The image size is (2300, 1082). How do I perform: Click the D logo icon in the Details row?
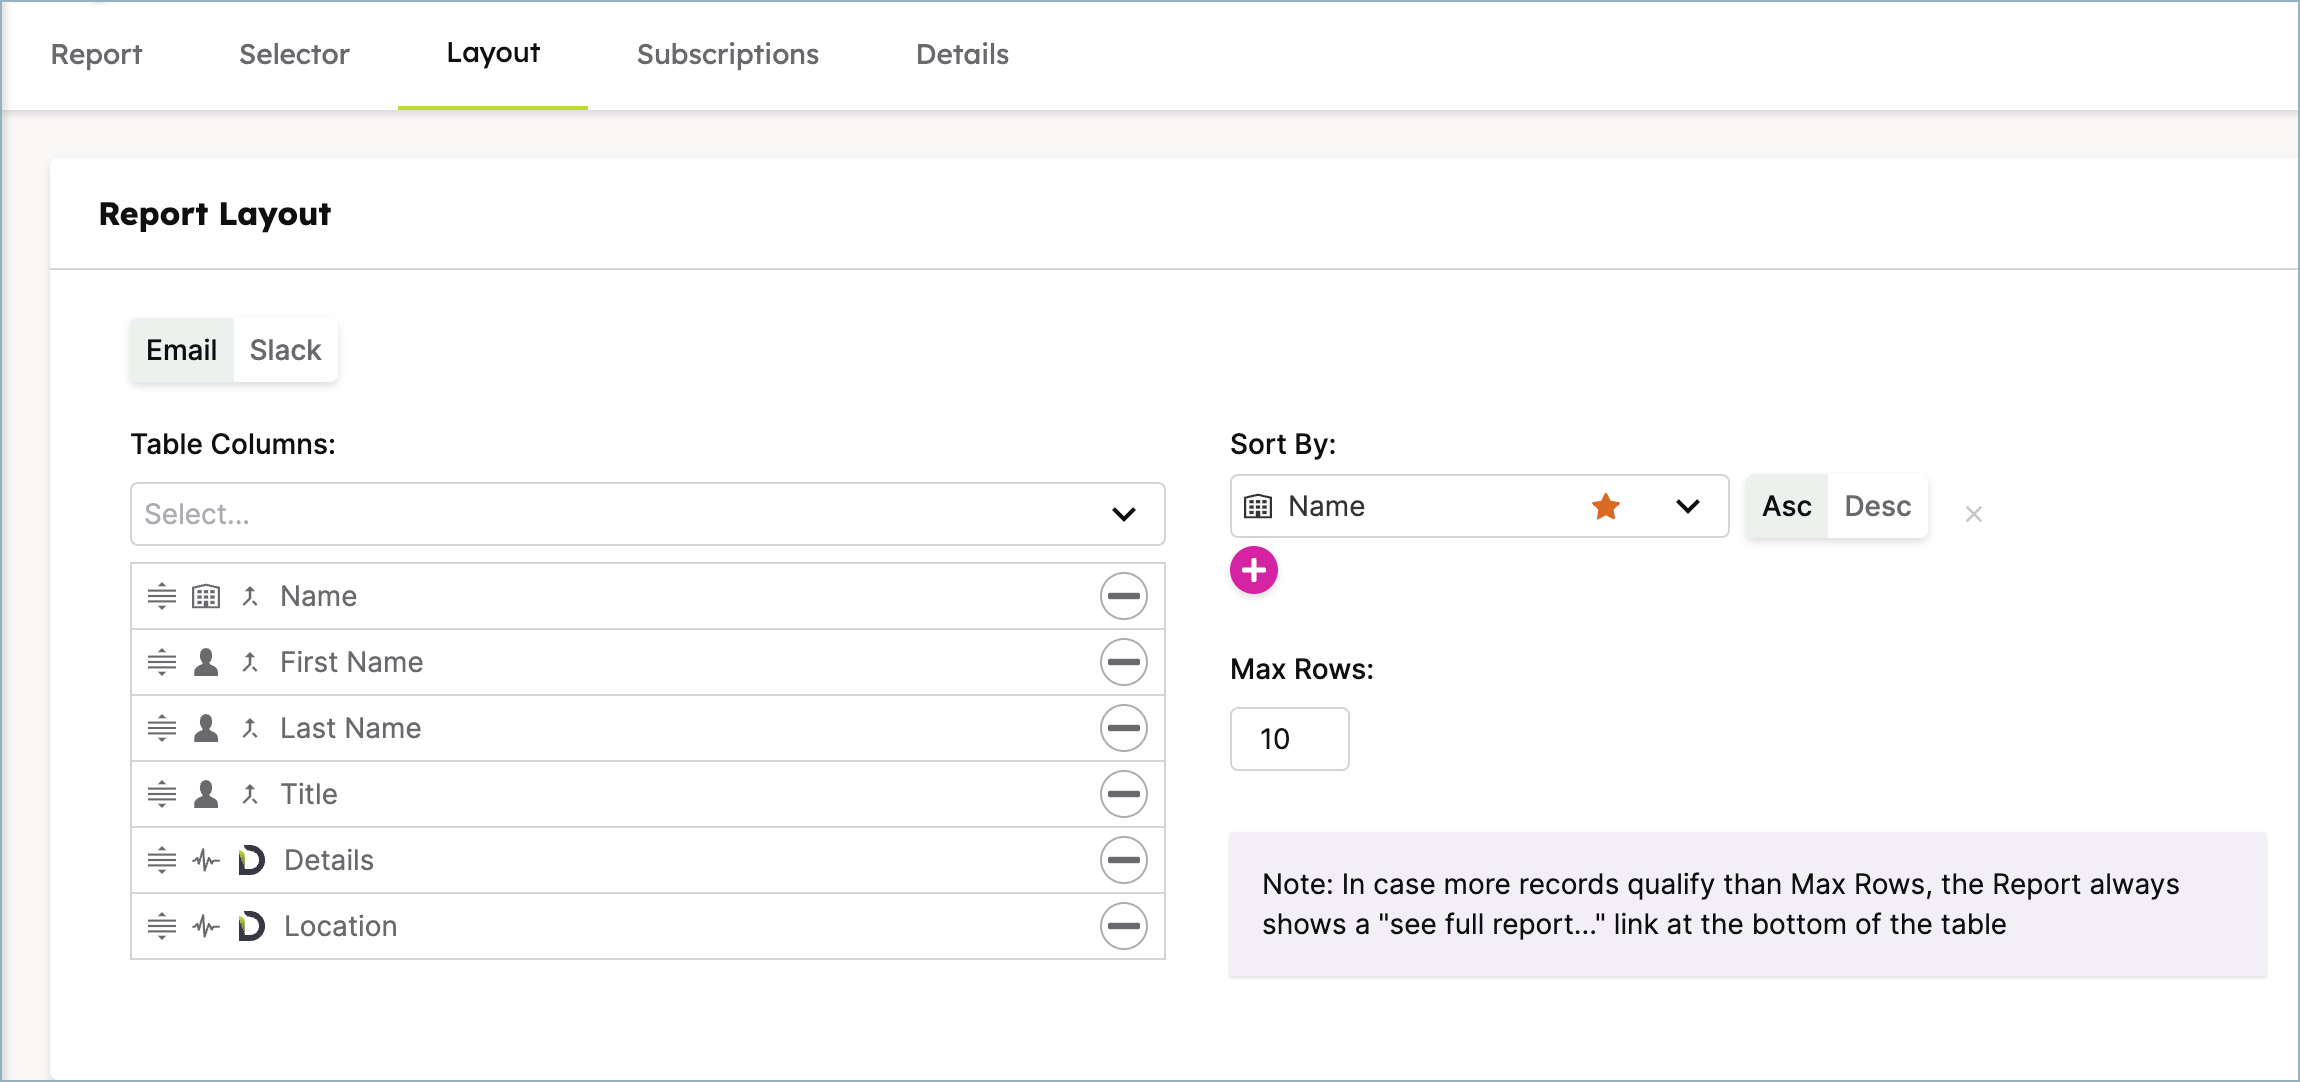click(251, 860)
